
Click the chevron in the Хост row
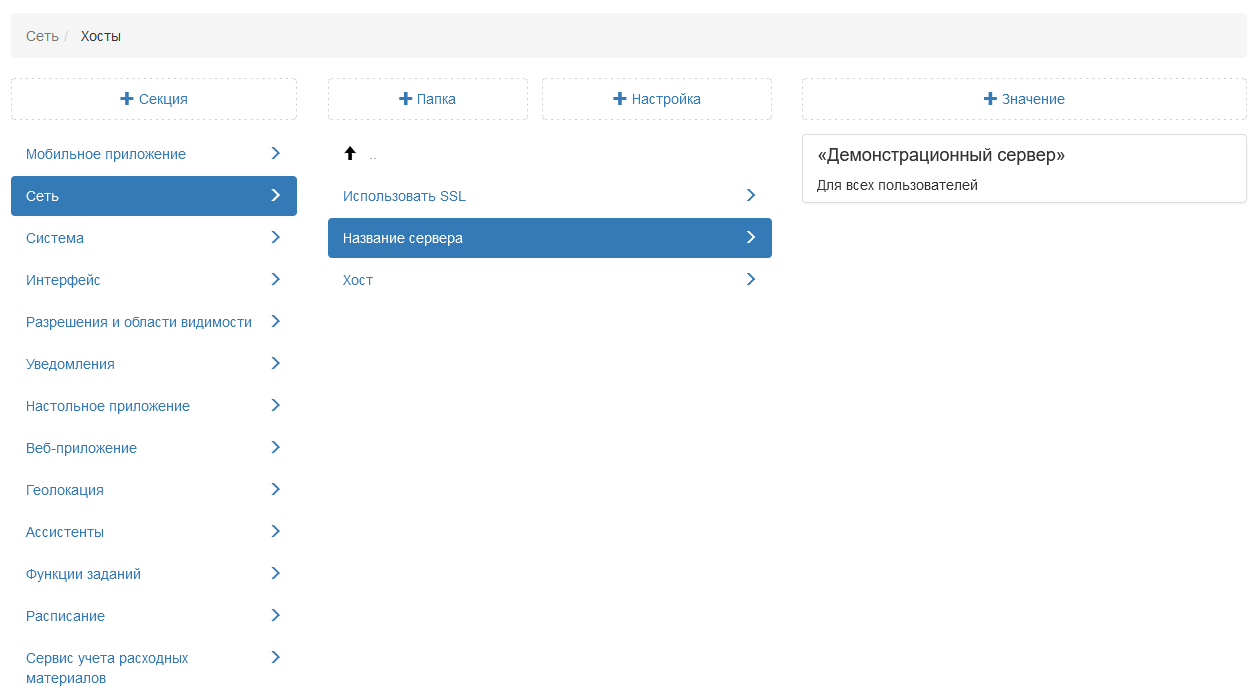click(x=751, y=280)
